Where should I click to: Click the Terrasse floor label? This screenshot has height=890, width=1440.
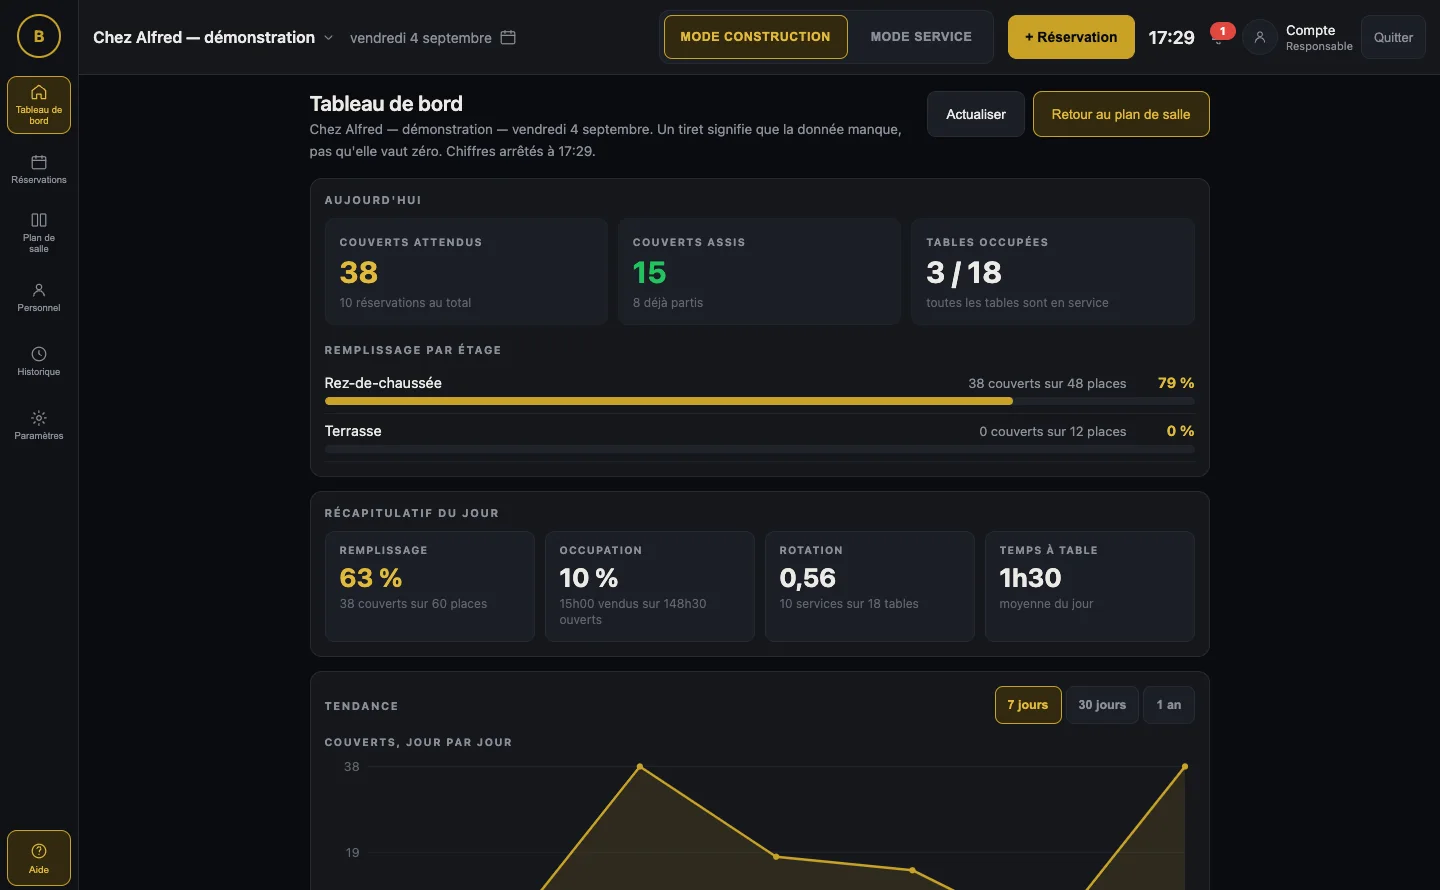pos(353,431)
